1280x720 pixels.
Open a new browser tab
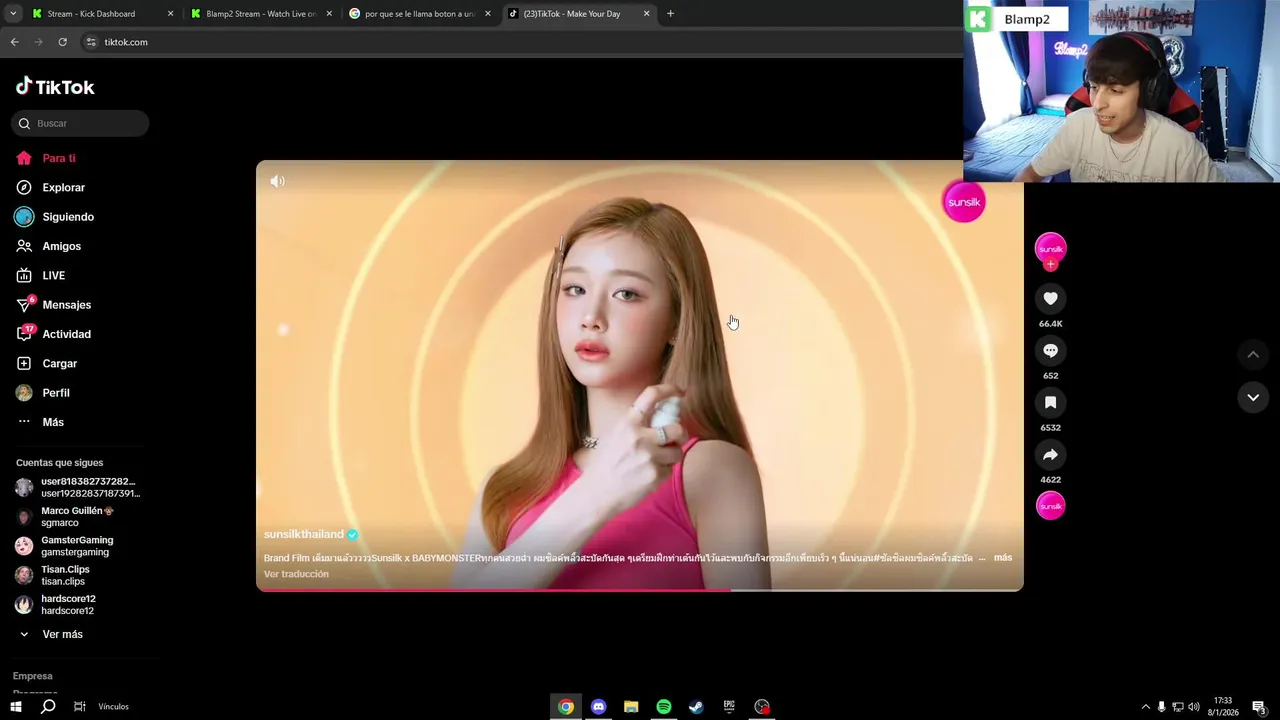pos(670,14)
